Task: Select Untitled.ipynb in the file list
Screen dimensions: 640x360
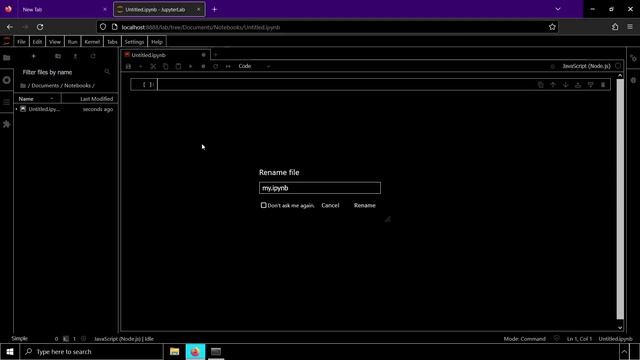Action: pyautogui.click(x=66, y=109)
